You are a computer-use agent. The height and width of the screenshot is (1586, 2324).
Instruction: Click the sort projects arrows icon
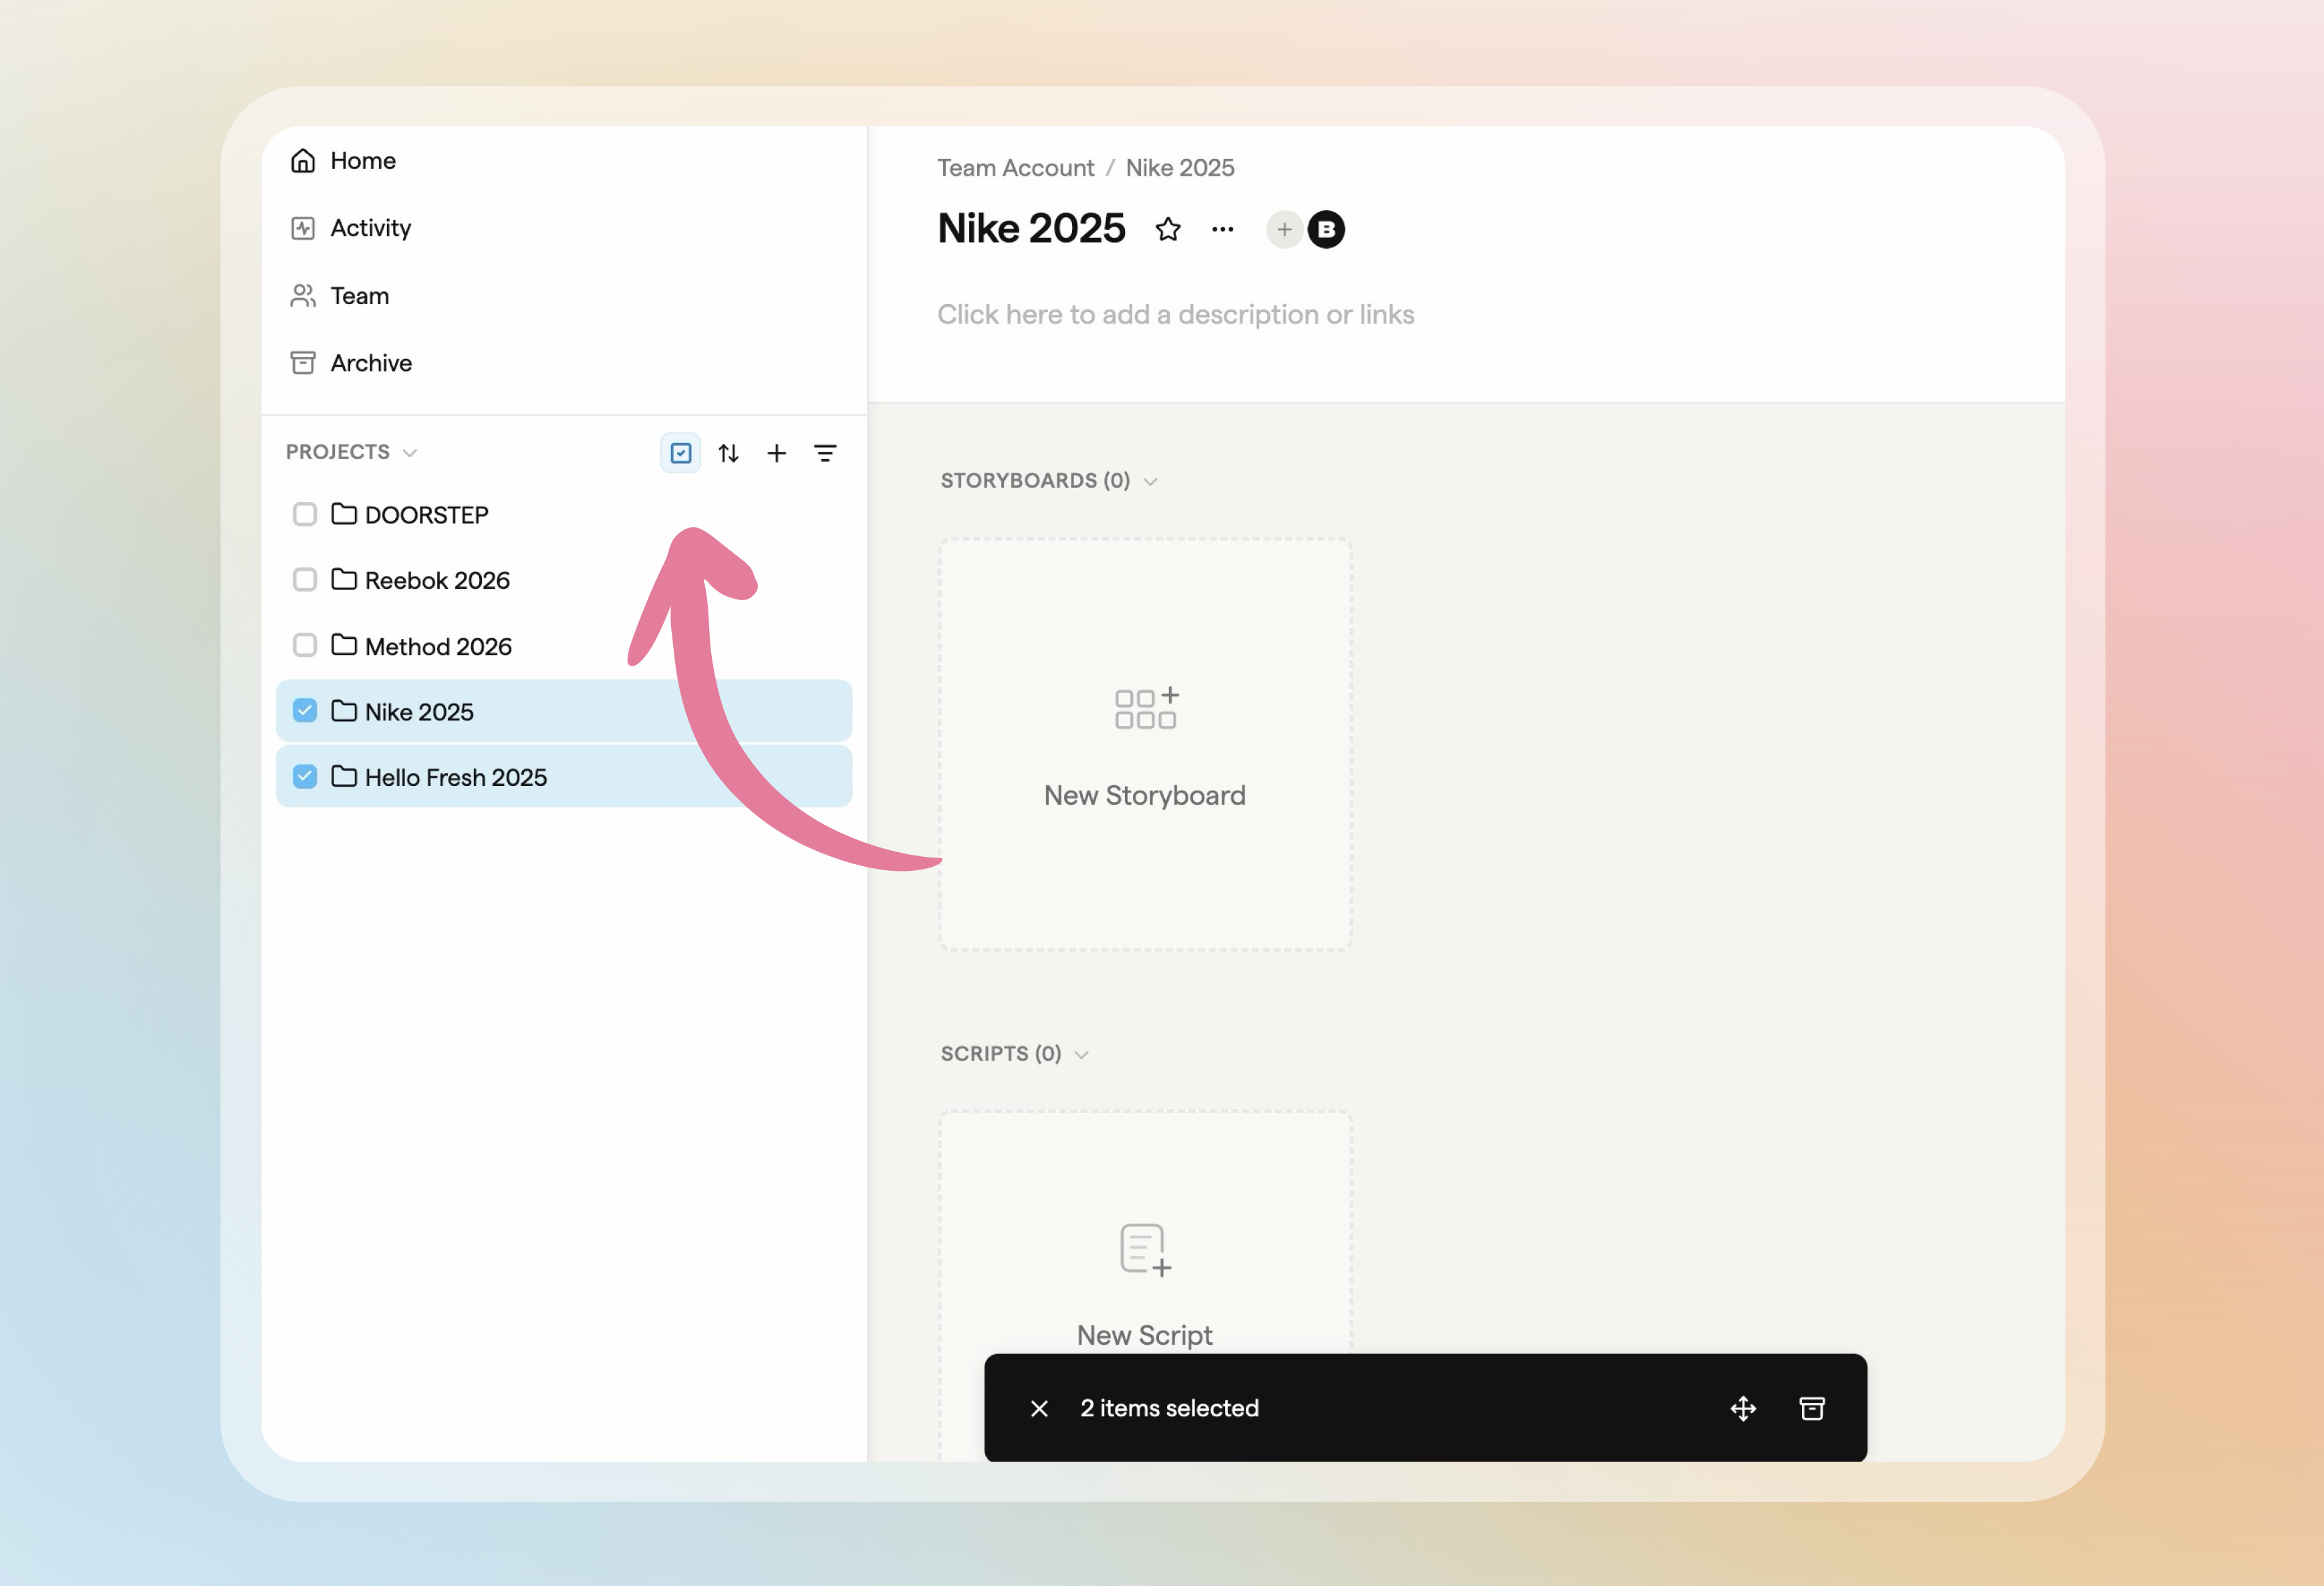(x=729, y=453)
